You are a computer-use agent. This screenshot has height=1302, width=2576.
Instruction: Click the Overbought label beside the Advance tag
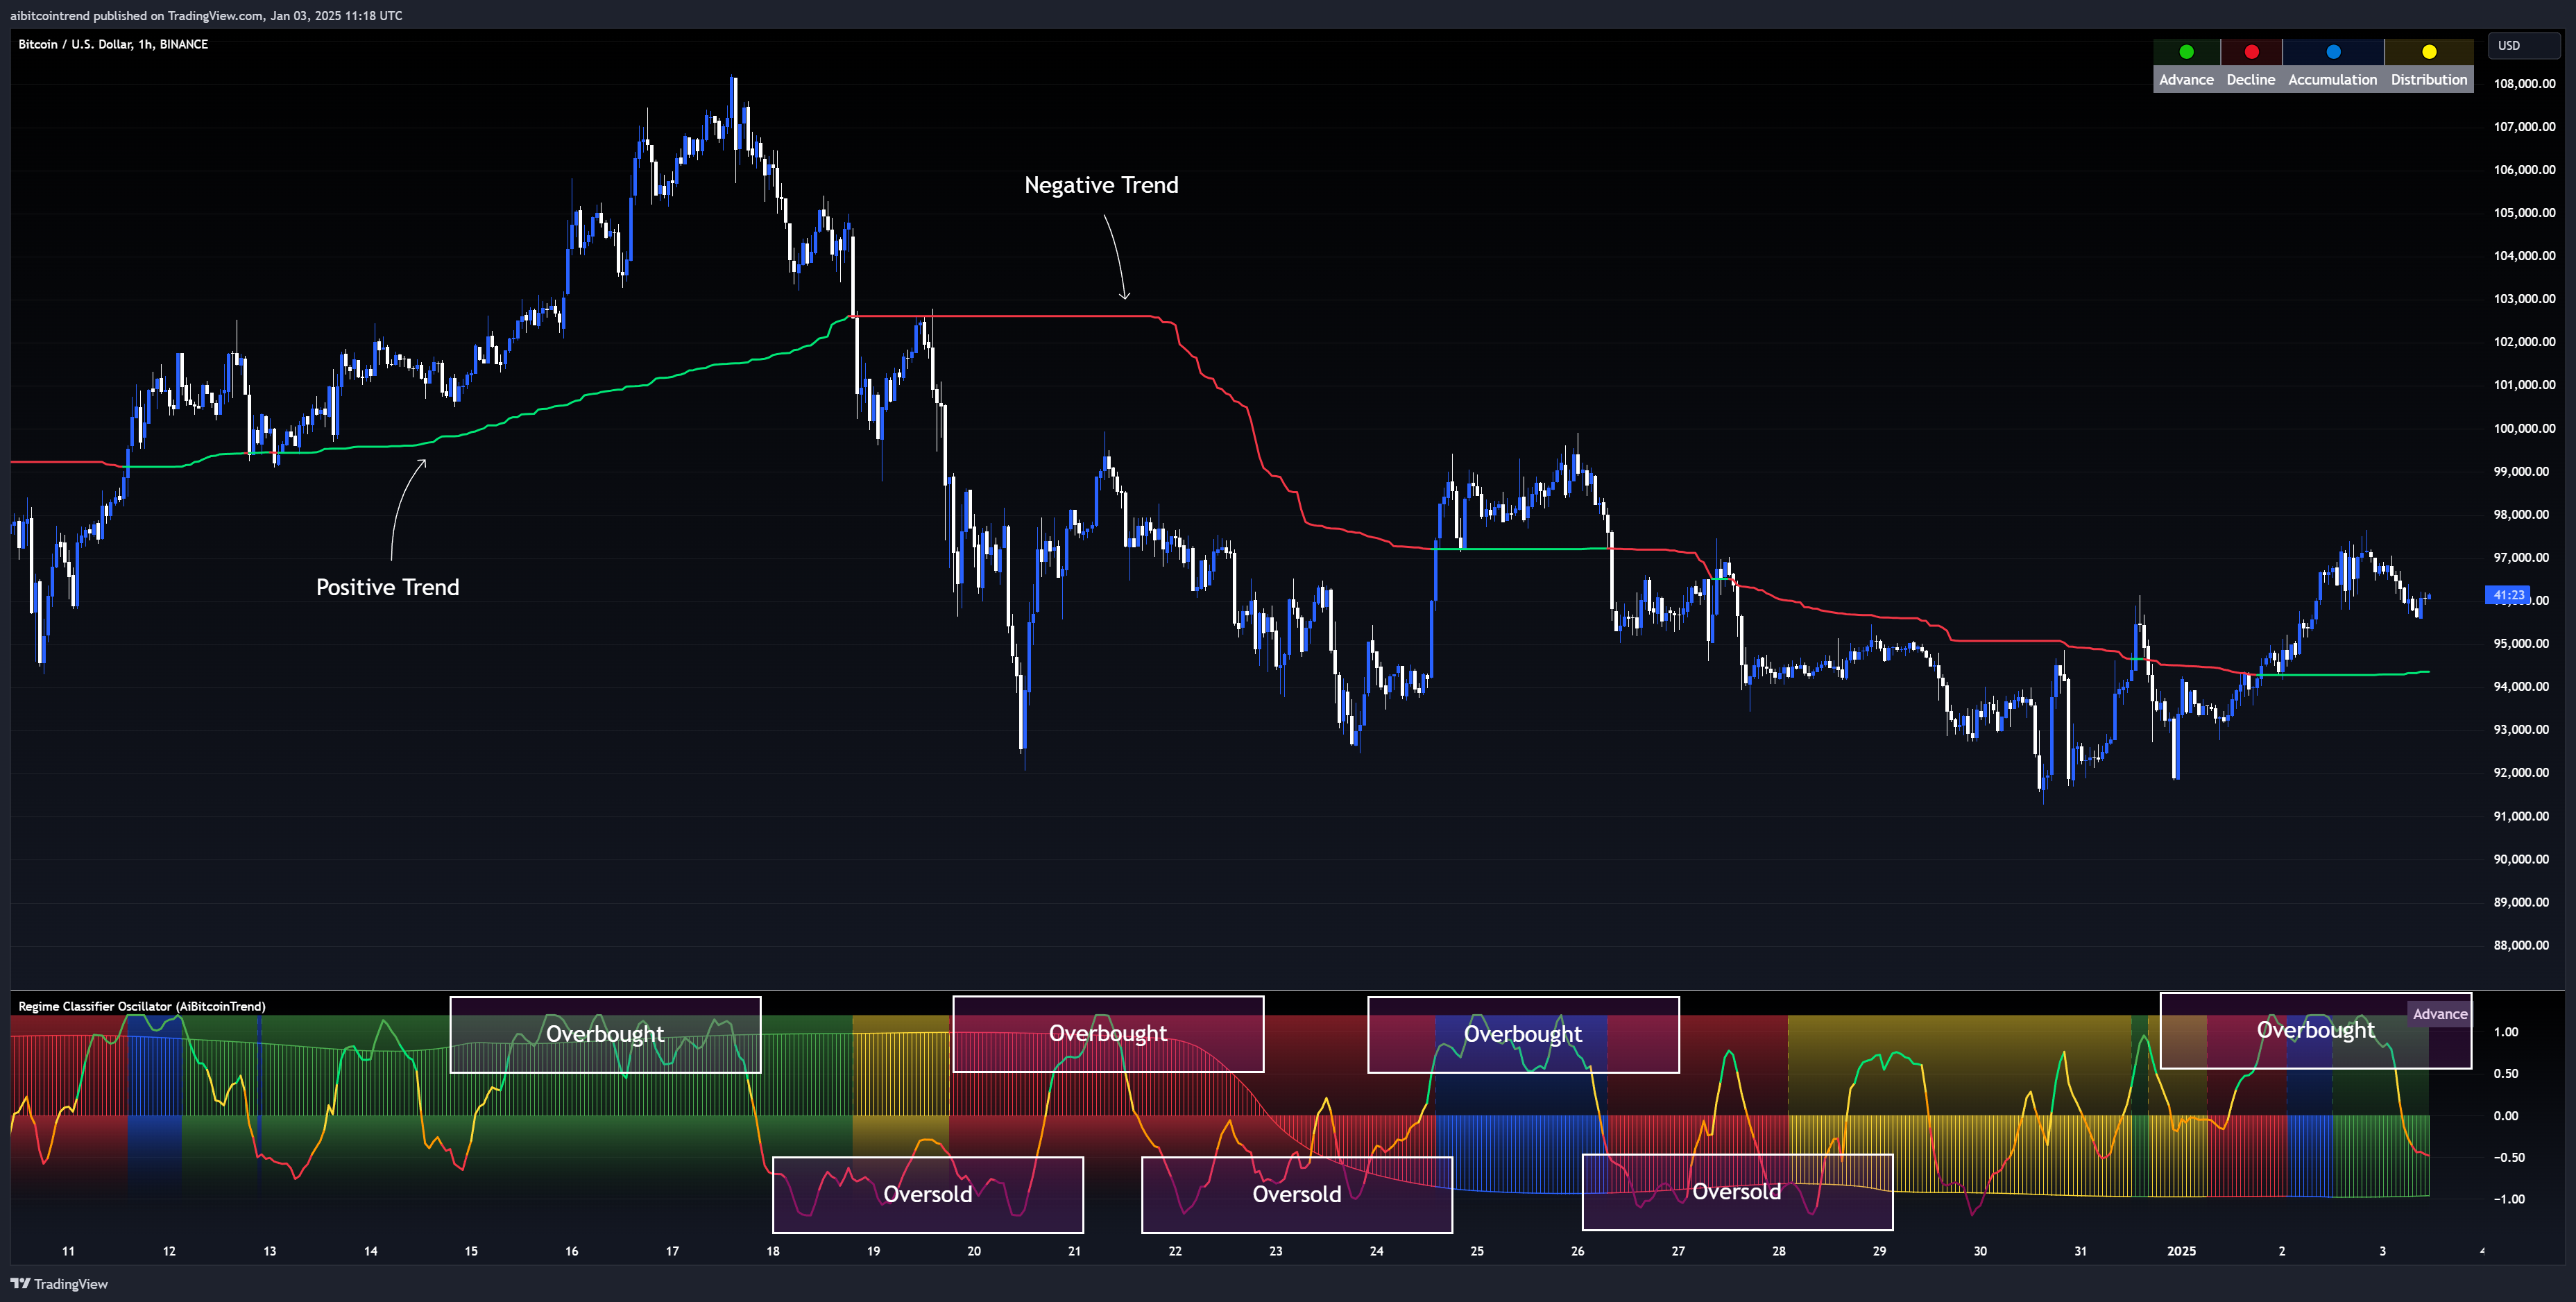pos(2316,1030)
